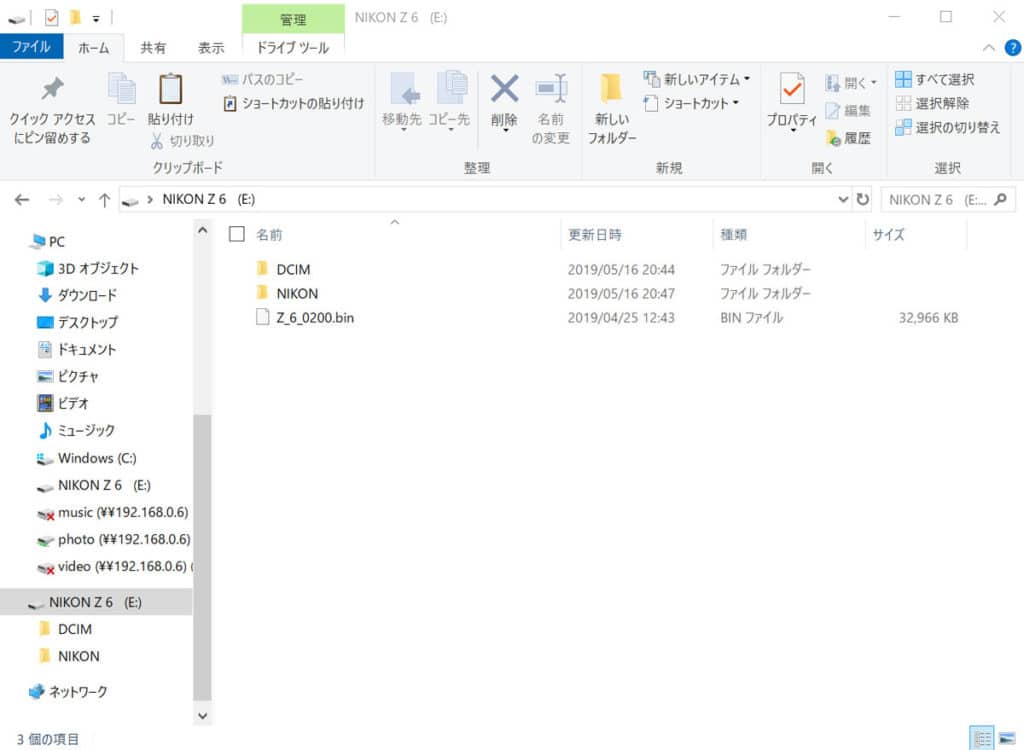Refresh the folder view
The height and width of the screenshot is (750, 1024).
tap(863, 199)
